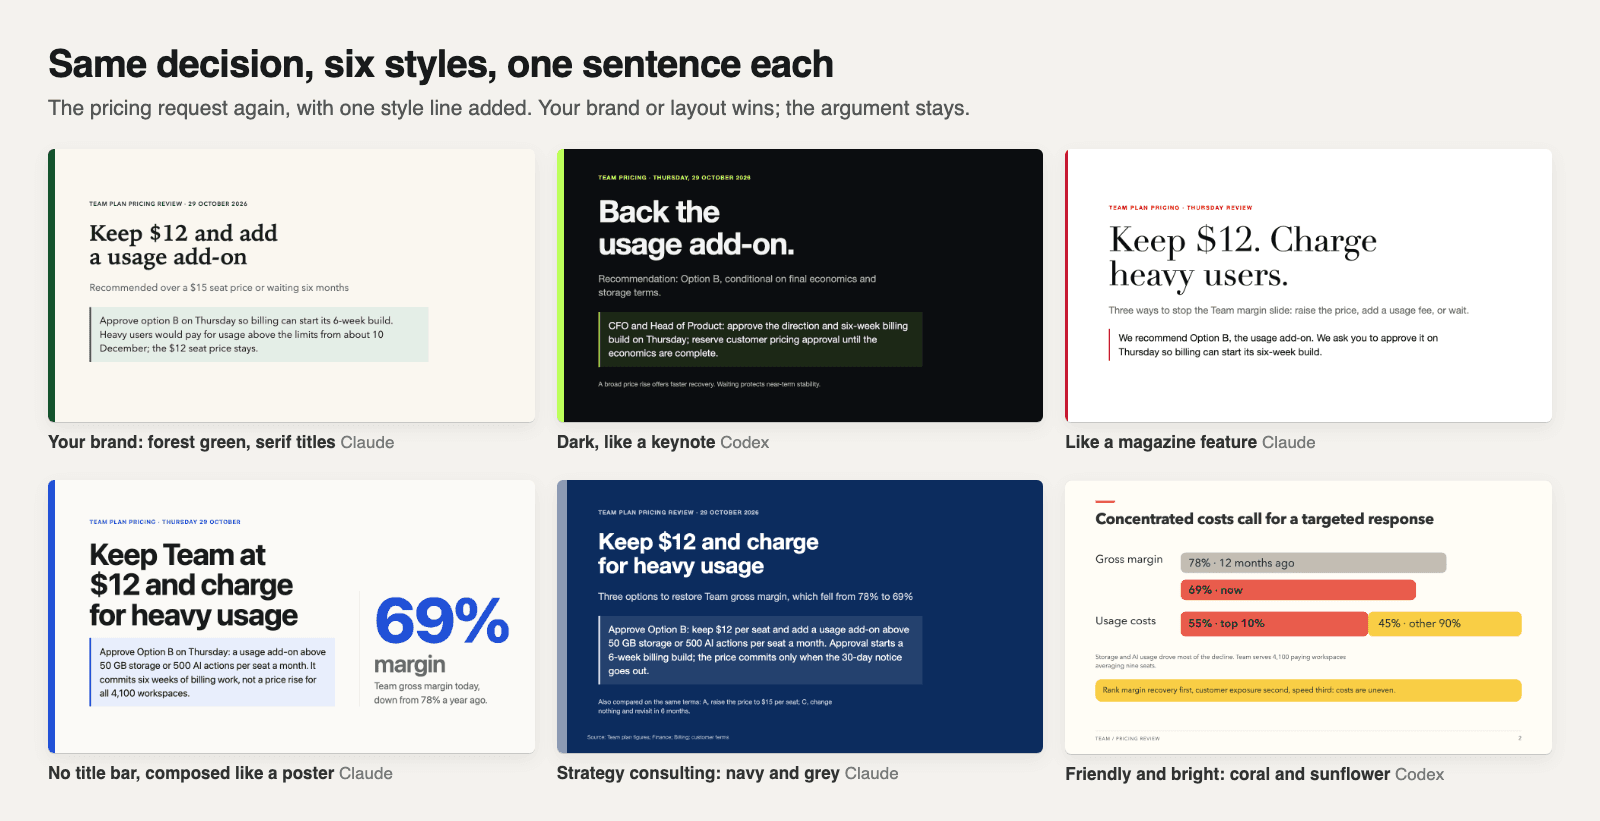Click the 'margin' label under 69%
The image size is (1600, 821).
pos(410,665)
